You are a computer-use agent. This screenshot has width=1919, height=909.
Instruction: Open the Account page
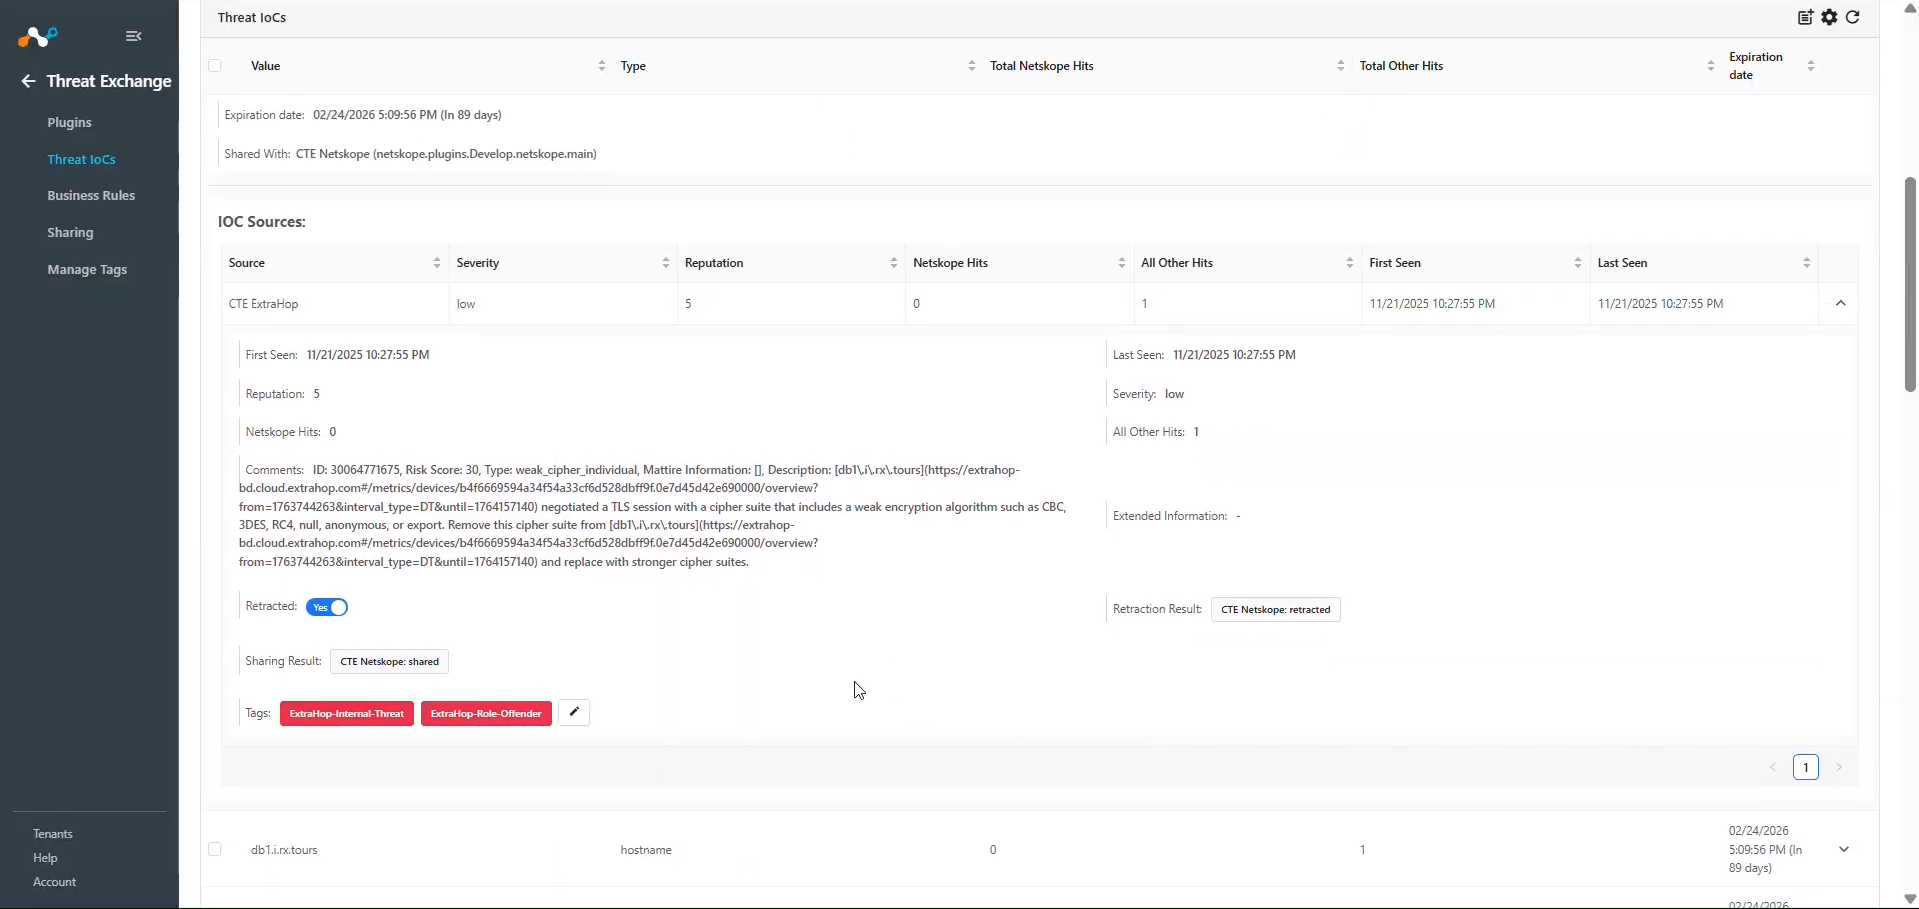54,882
